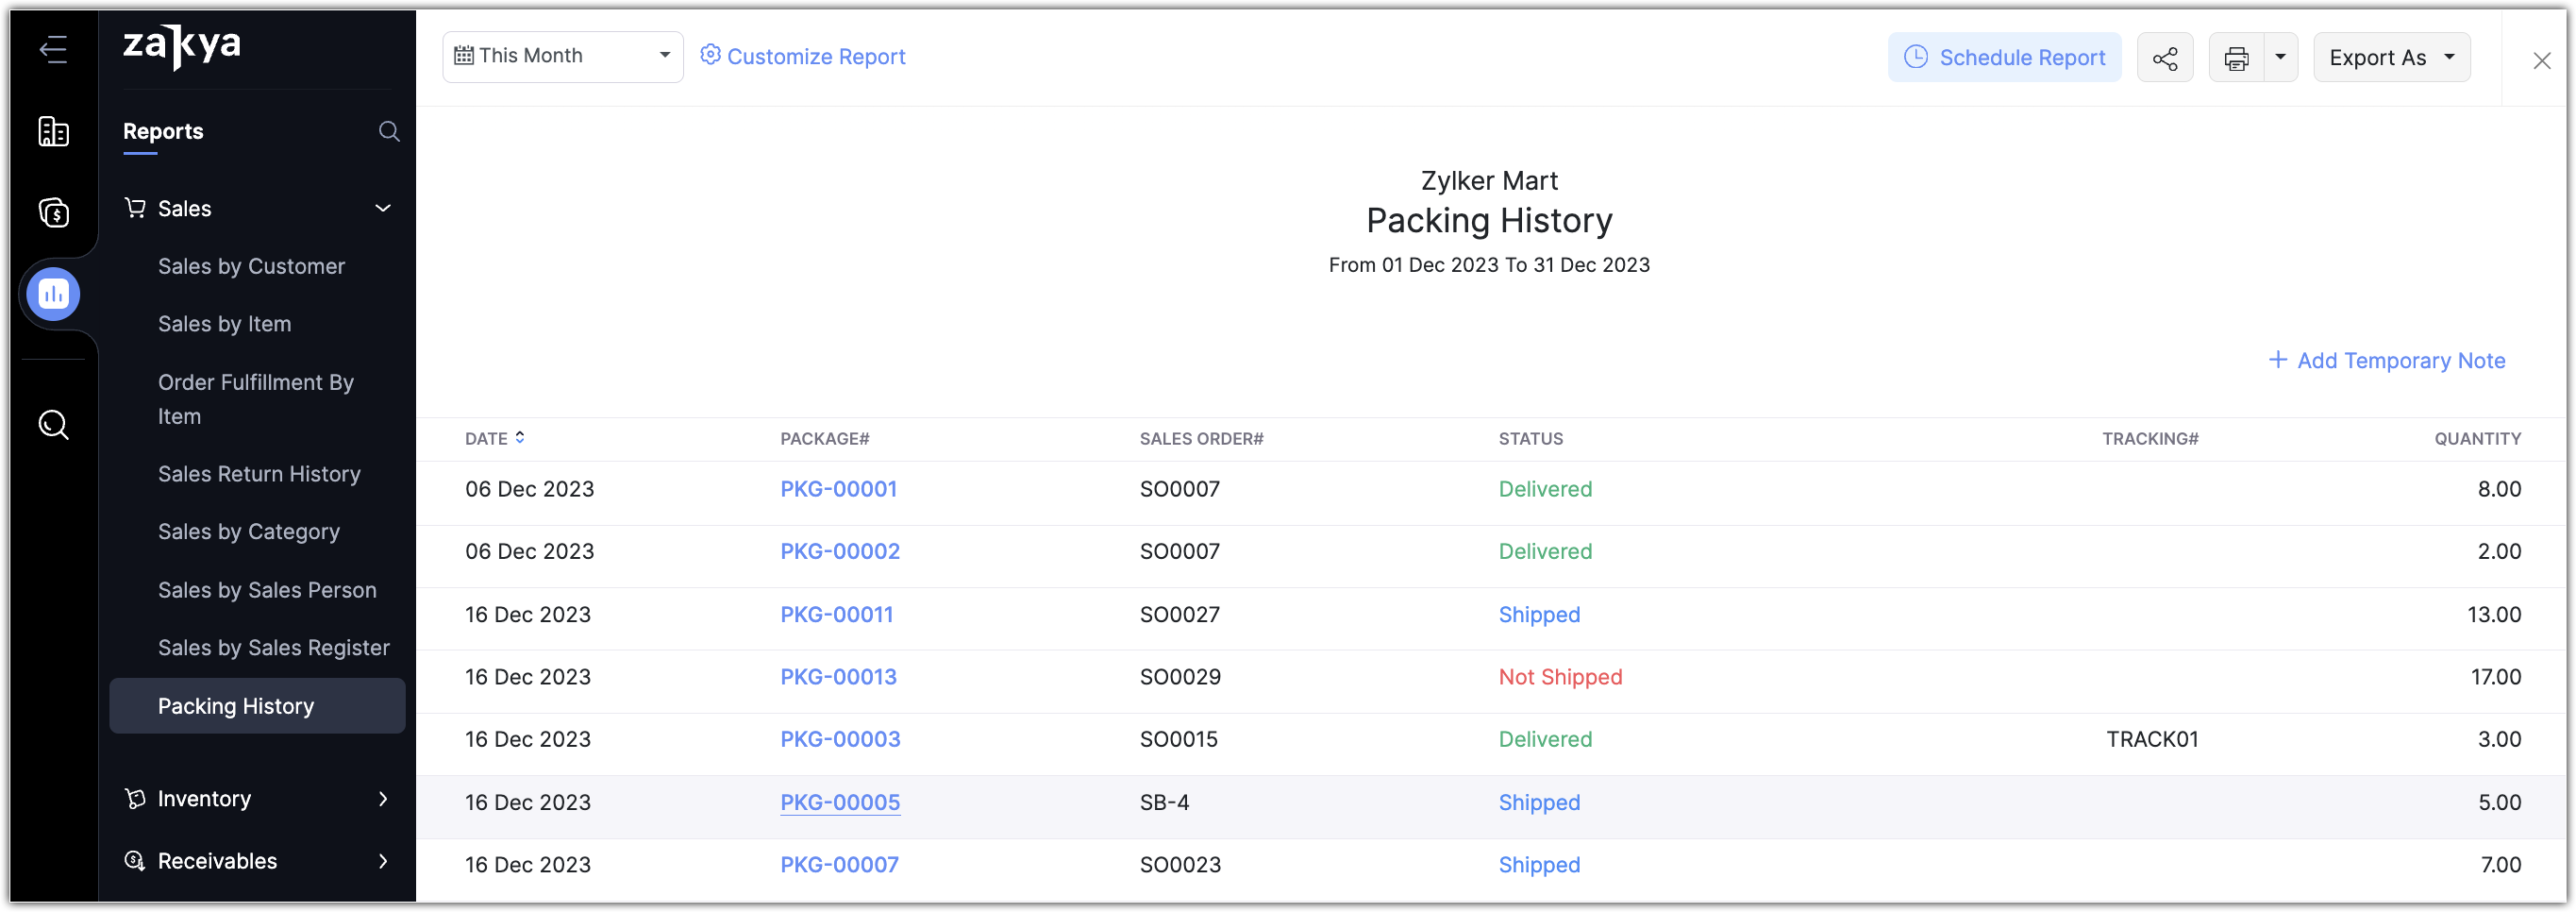Open the Sales by Customer report
Viewport: 2576px width, 912px height.
[x=251, y=266]
